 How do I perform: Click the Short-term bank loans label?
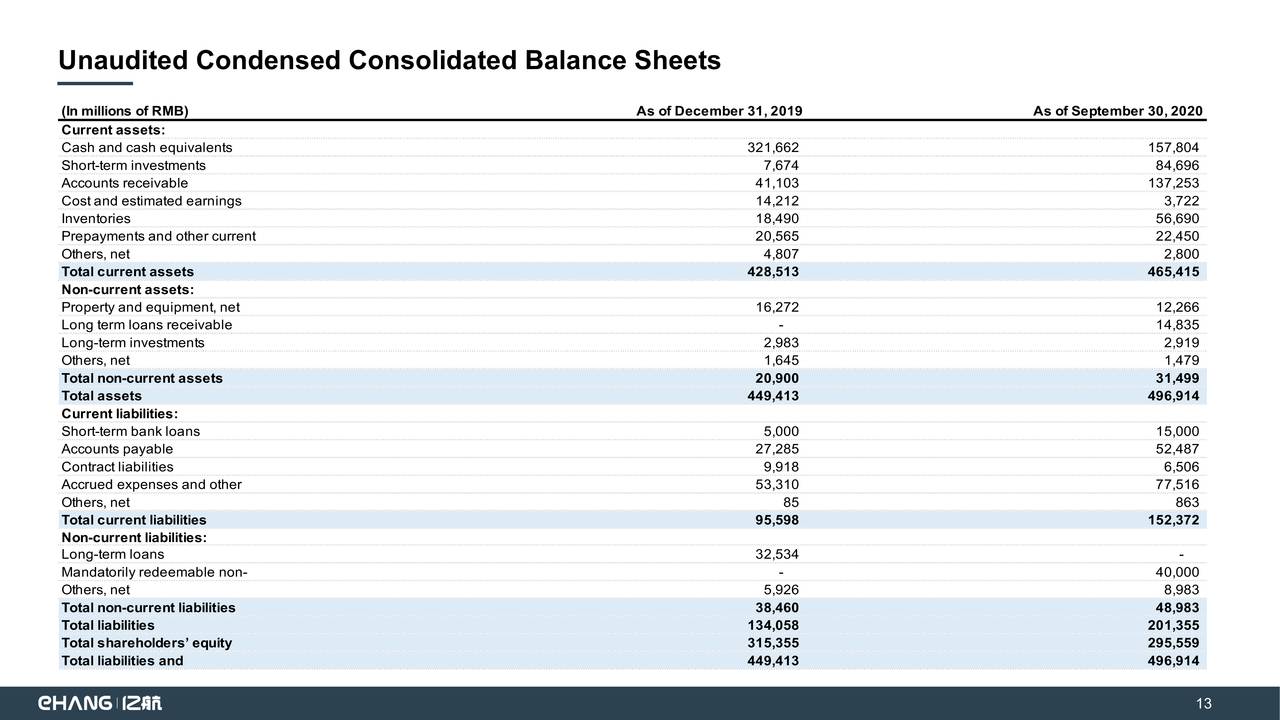pos(131,431)
